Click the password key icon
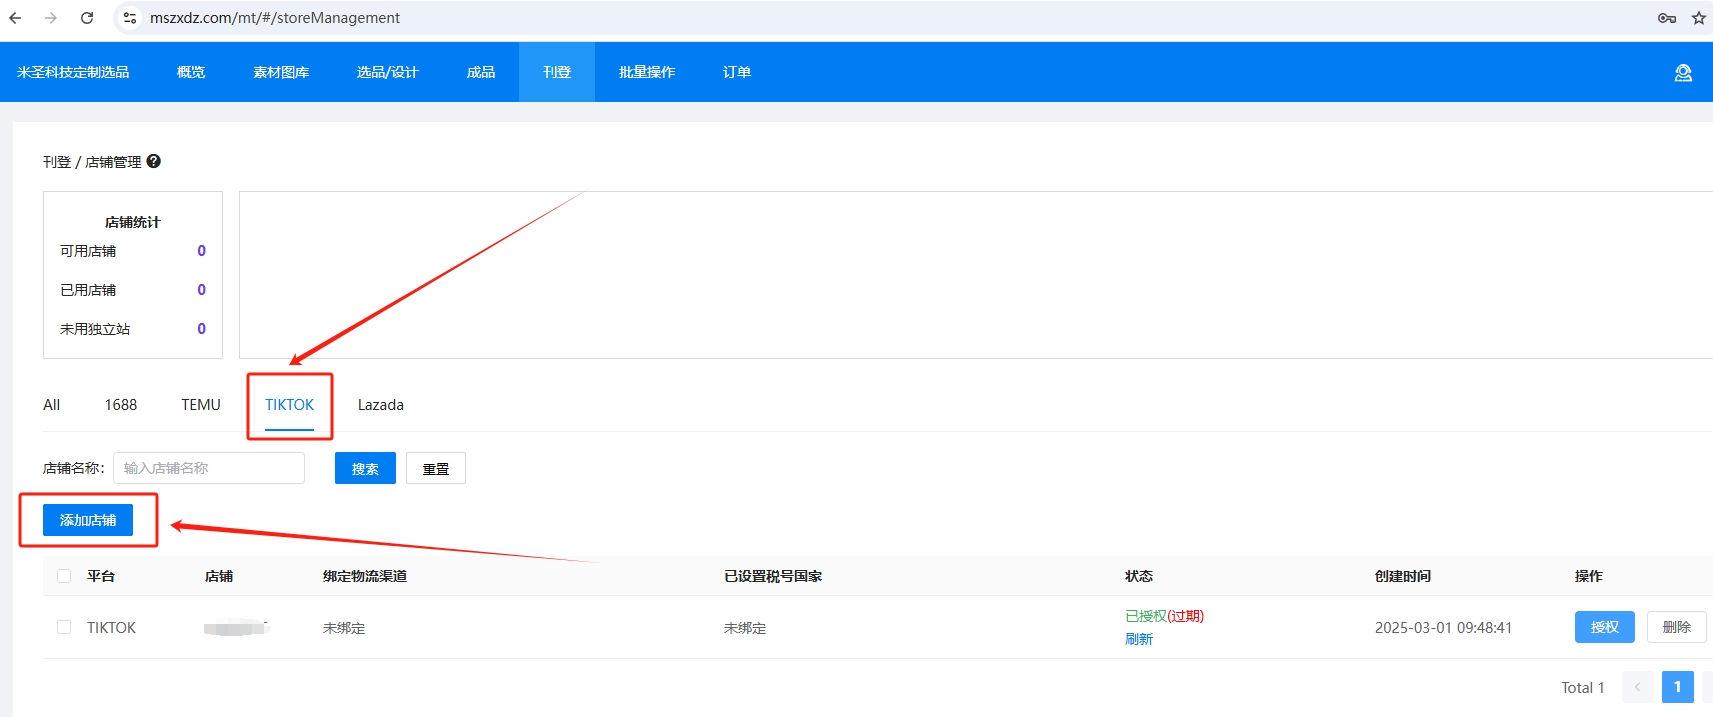Screen dimensions: 1713x717 coord(1666,18)
